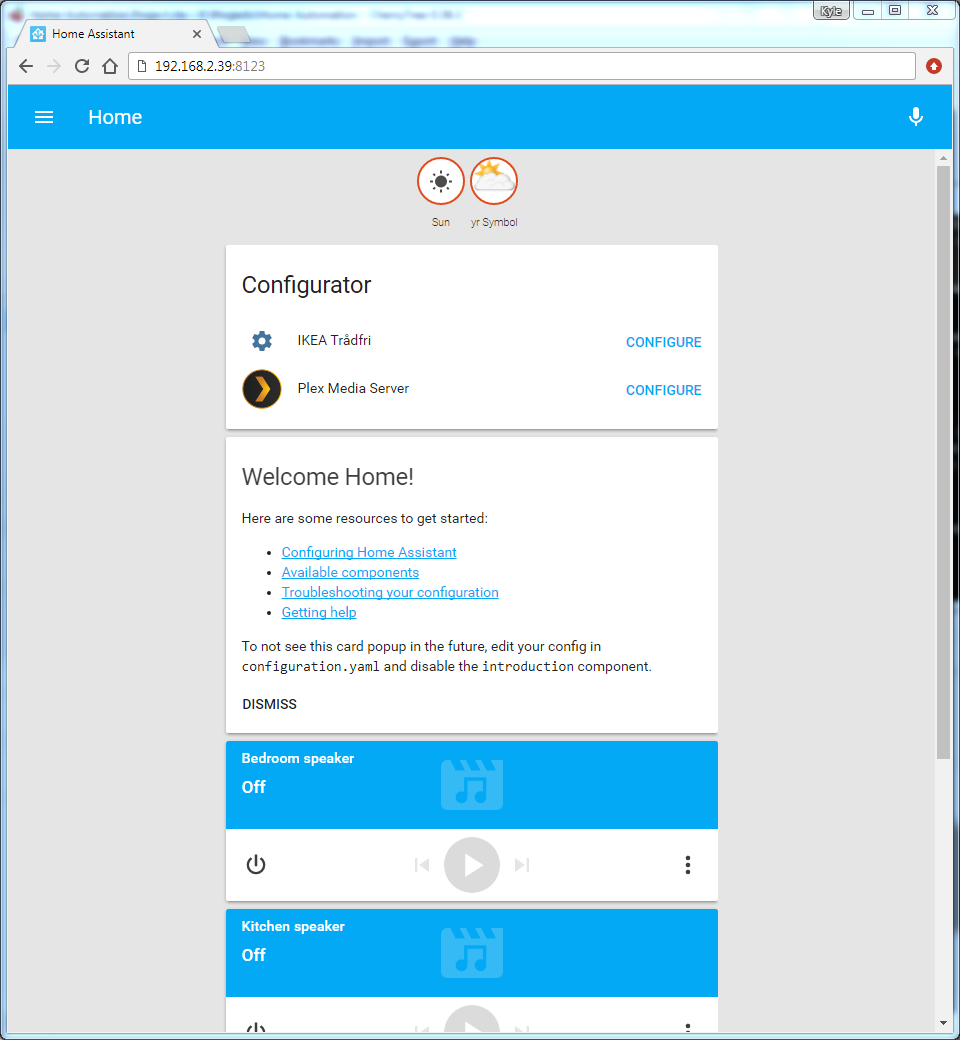This screenshot has width=960, height=1040.
Task: Select the Home Assistant browser tab
Action: click(x=110, y=34)
